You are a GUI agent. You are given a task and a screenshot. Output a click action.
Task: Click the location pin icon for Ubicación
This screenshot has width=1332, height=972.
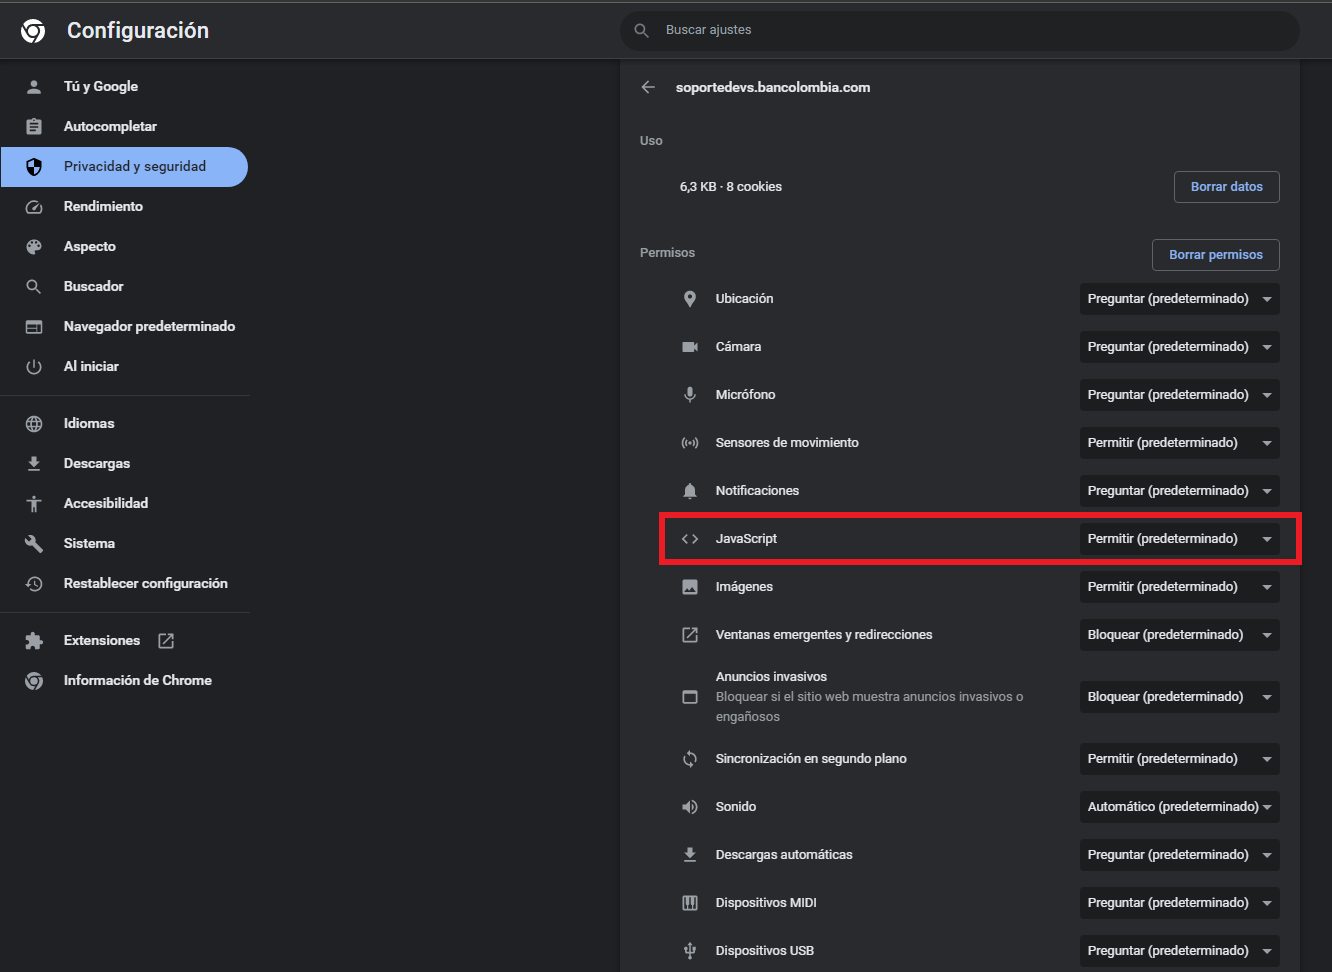coord(690,299)
